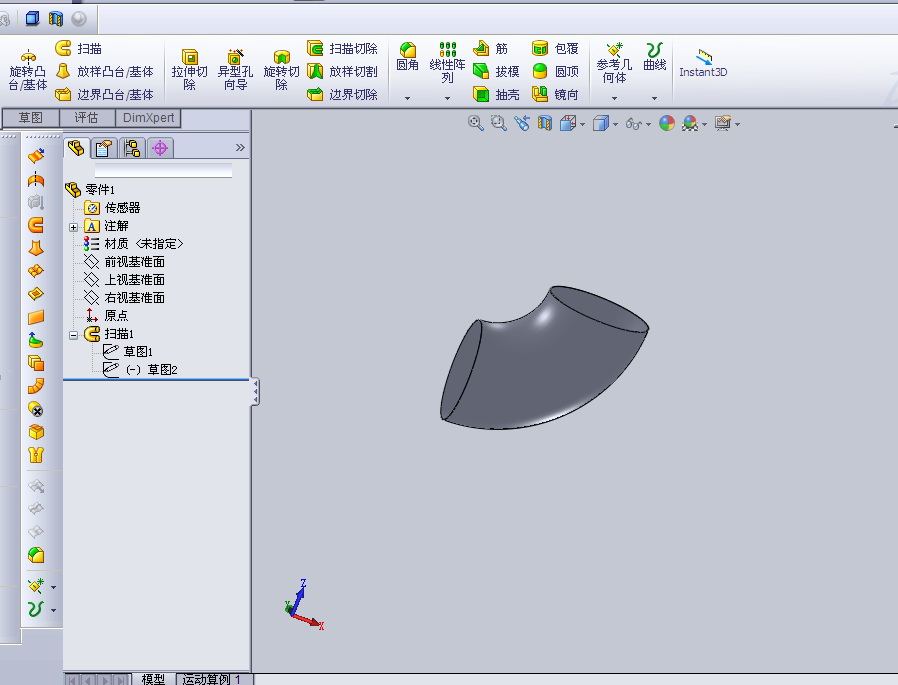
Task: Select 材质 <未指定> material item
Action: (x=133, y=243)
